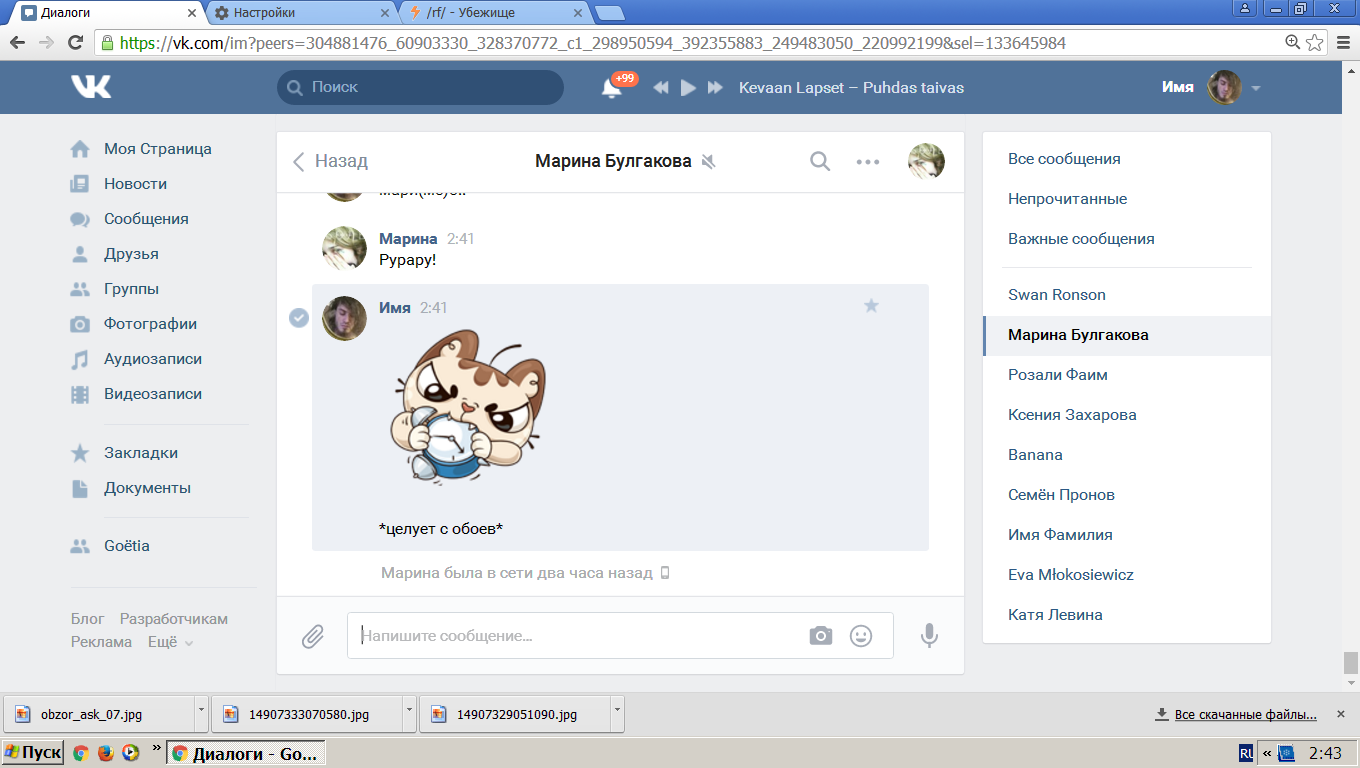Record voice message with microphone icon
Viewport: 1360px width, 768px height.
(930, 636)
